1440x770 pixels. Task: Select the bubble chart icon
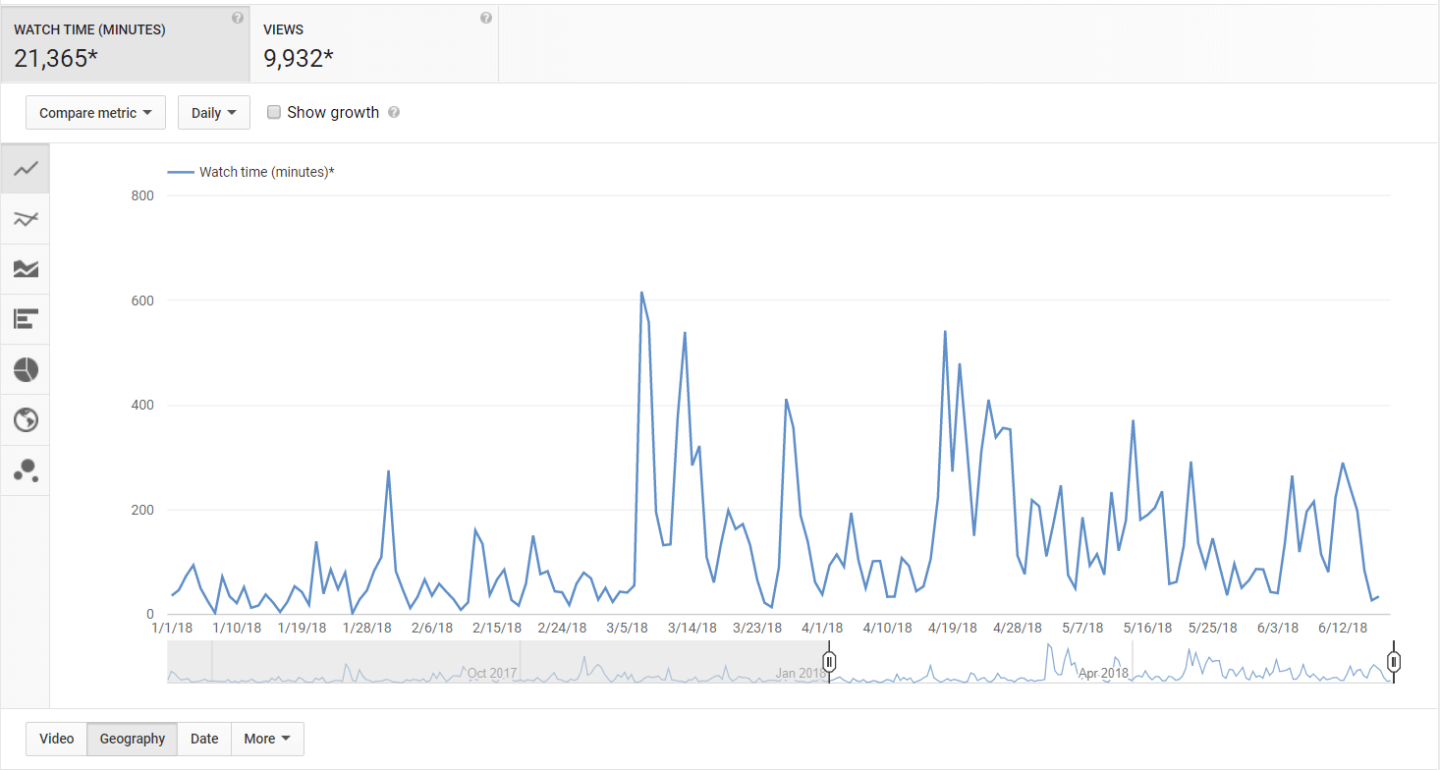pyautogui.click(x=26, y=471)
